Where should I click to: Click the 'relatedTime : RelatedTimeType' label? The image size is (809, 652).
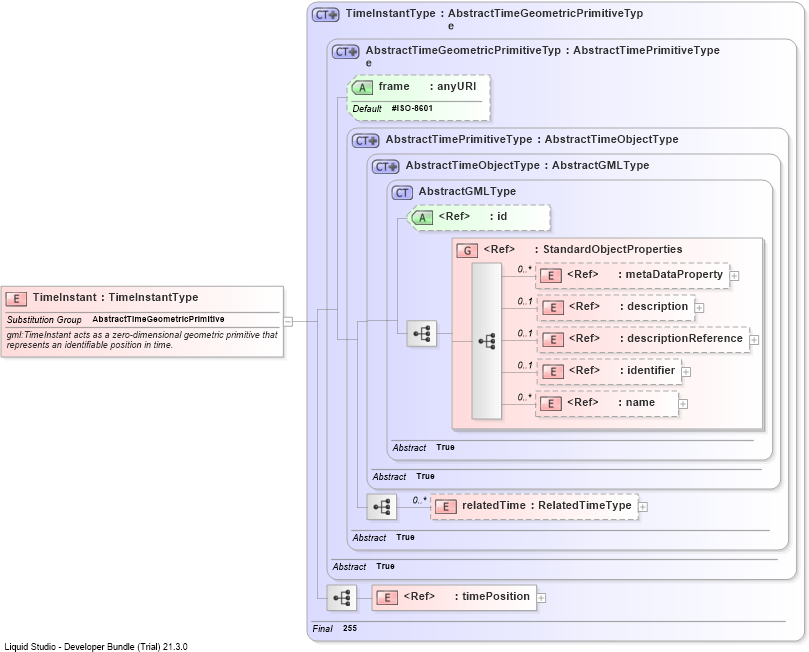[546, 506]
